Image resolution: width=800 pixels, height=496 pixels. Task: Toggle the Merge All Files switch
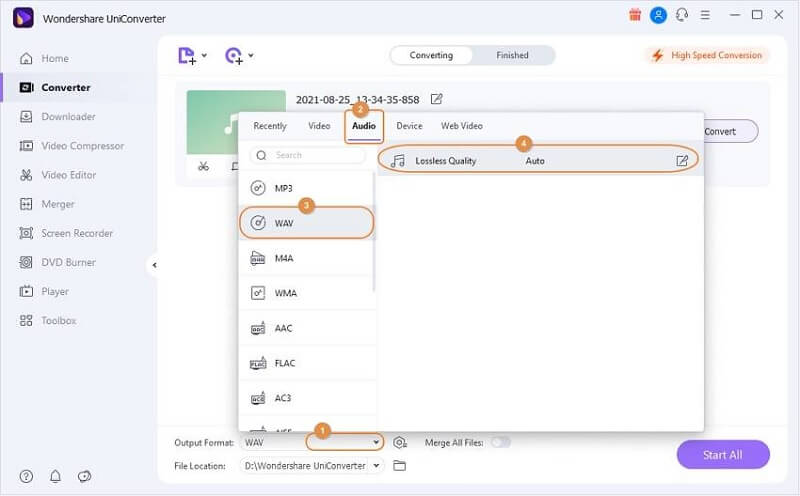[x=500, y=442]
